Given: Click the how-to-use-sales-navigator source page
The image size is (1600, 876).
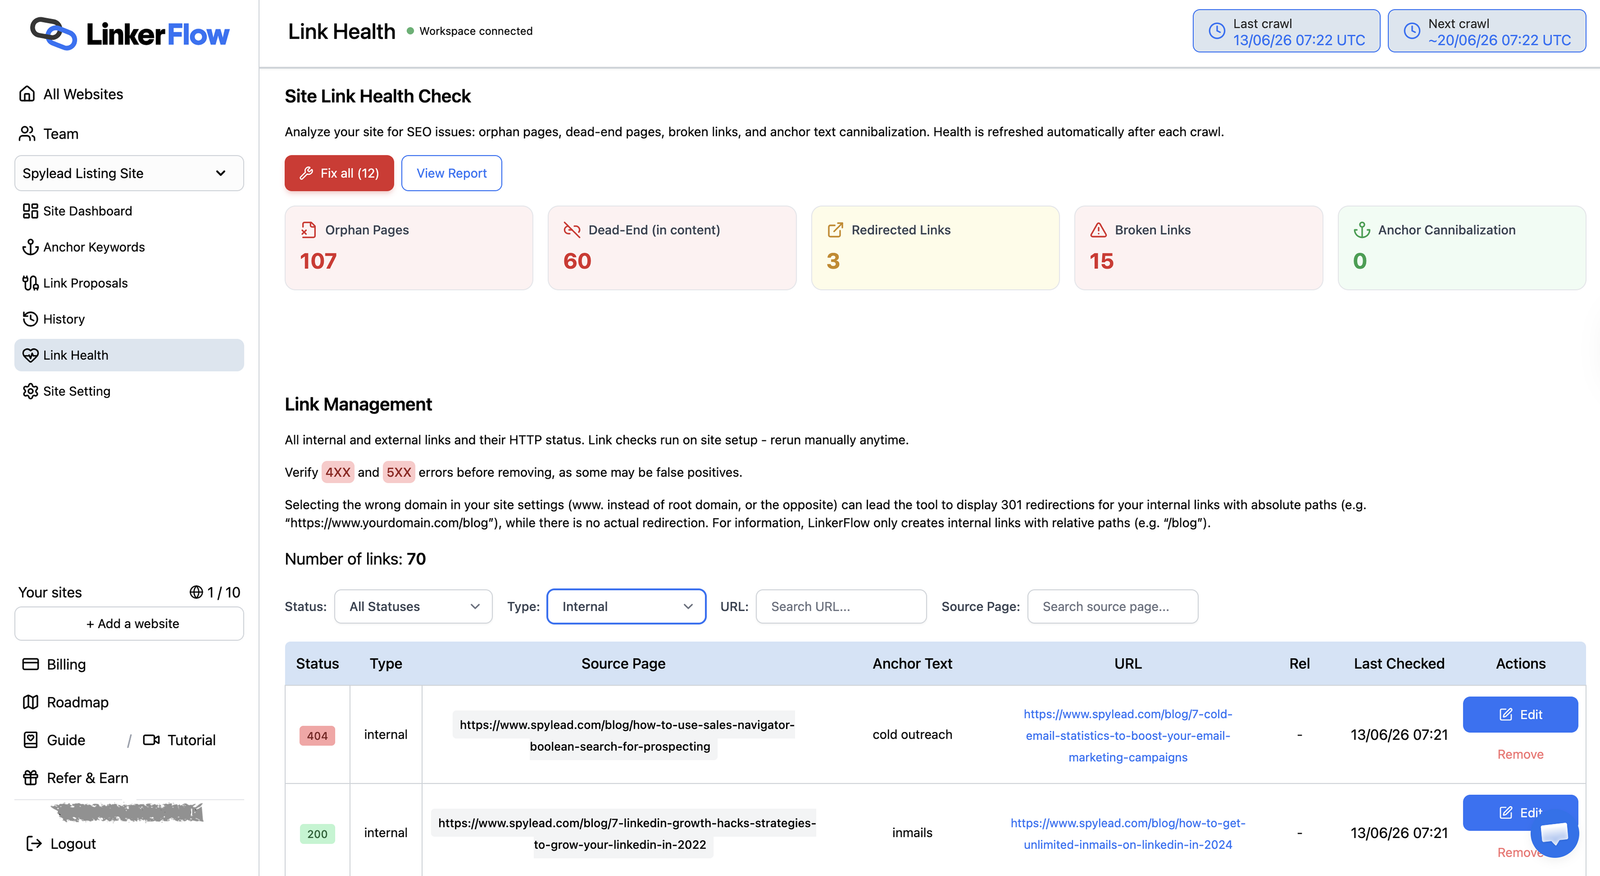Looking at the screenshot, I should [x=623, y=736].
